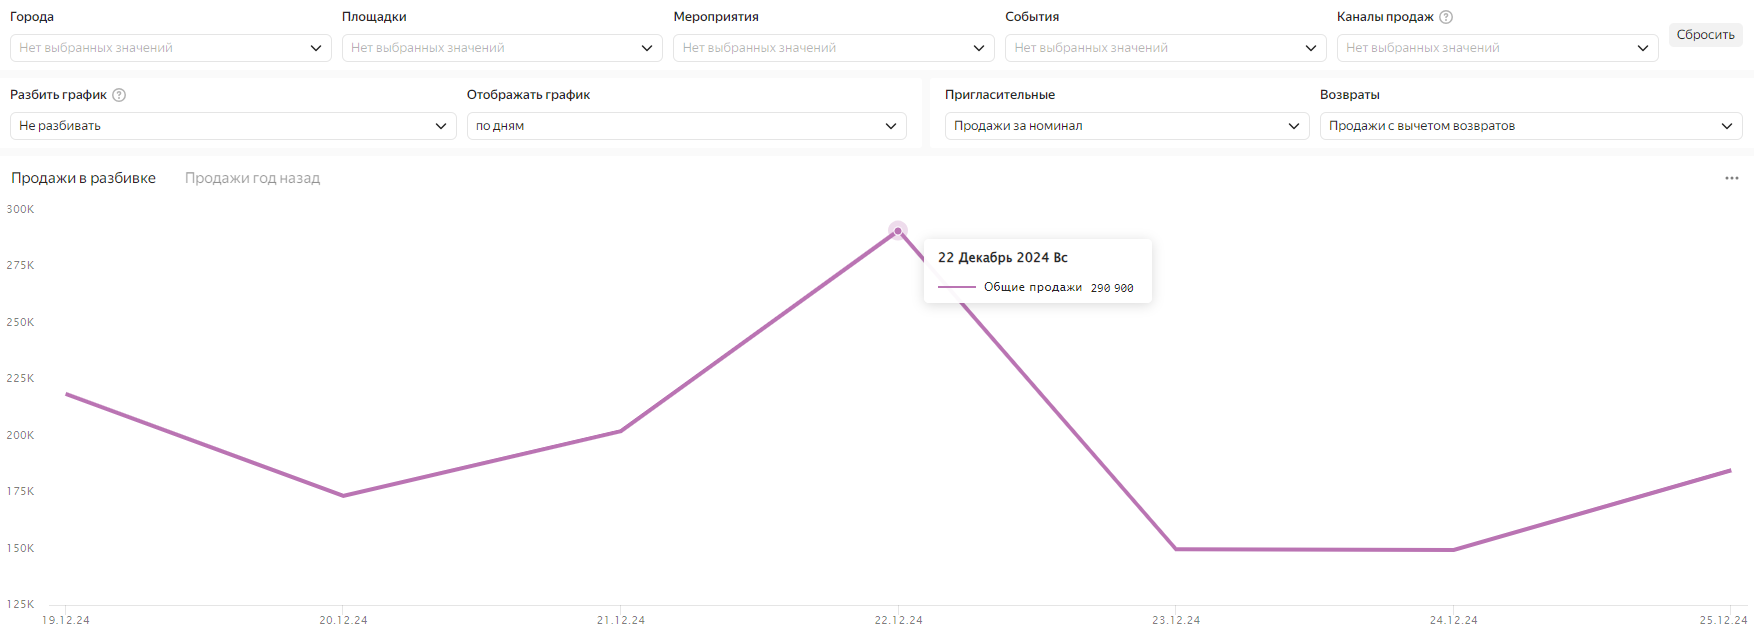Click help icon next to Разбить график
The width and height of the screenshot is (1754, 641).
(119, 95)
